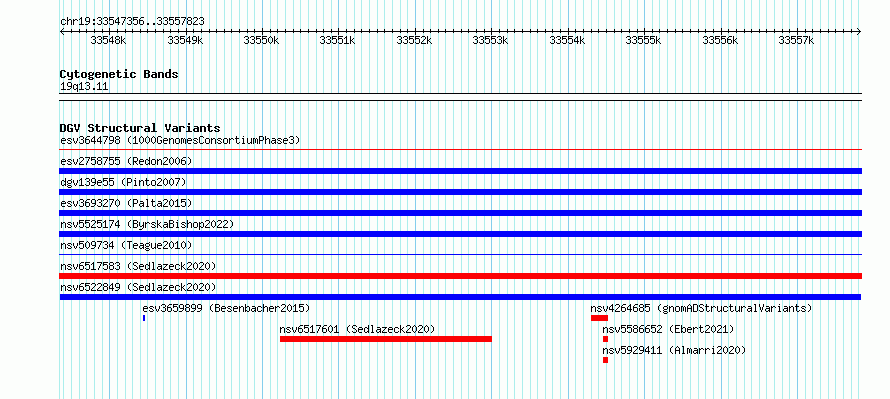The image size is (890, 399).
Task: Select the red nsv6517583 Sedlazeck2020 full-width bar
Action: coord(460,276)
